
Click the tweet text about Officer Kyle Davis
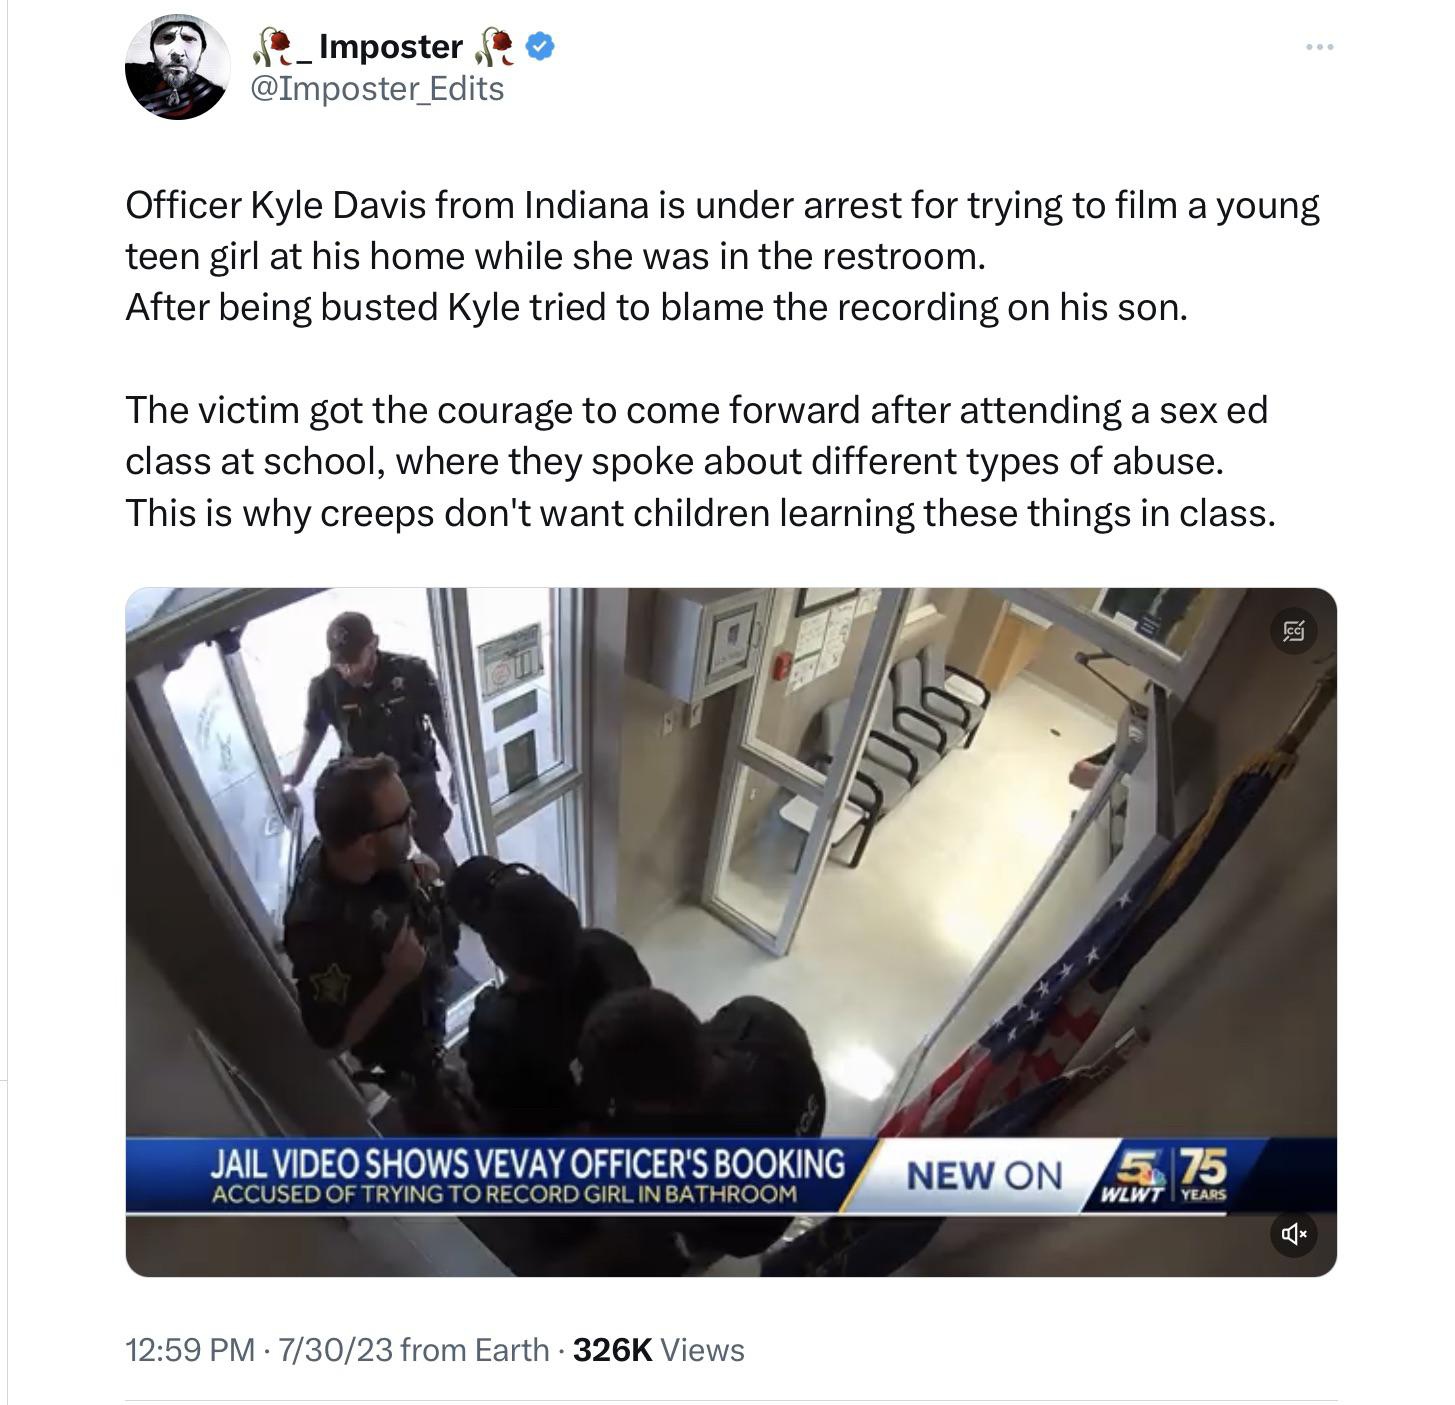point(722,256)
